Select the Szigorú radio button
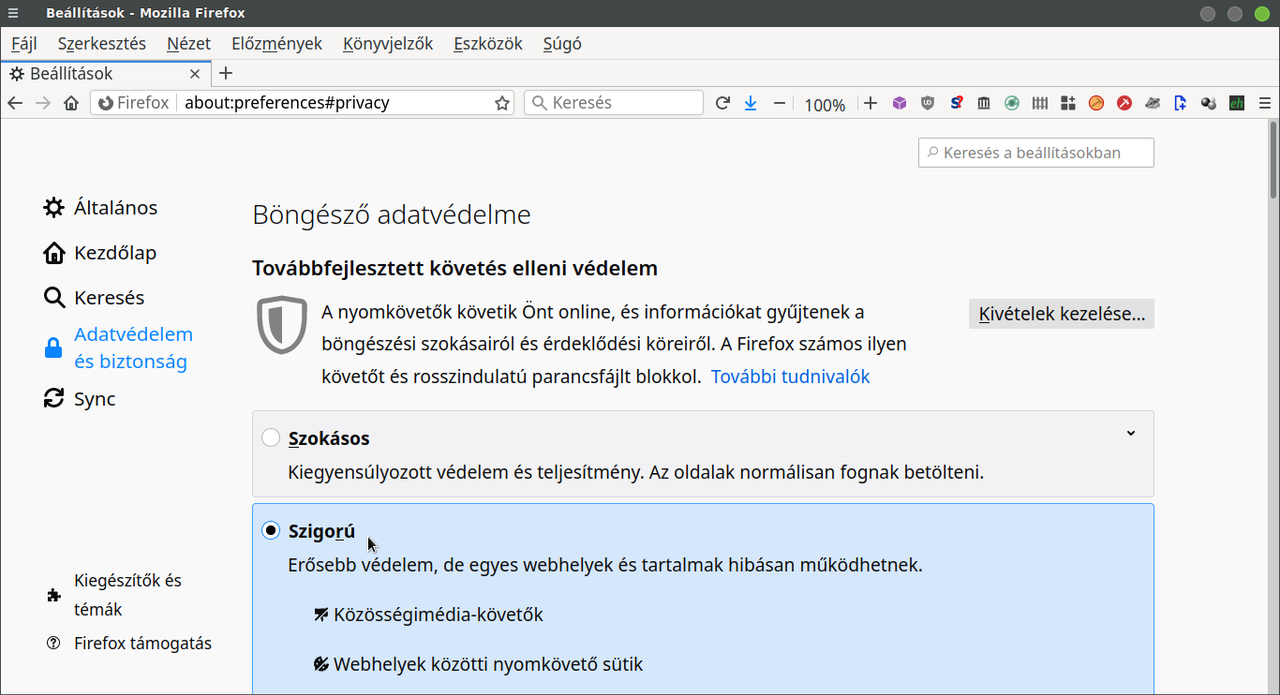The image size is (1280, 695). 270,531
